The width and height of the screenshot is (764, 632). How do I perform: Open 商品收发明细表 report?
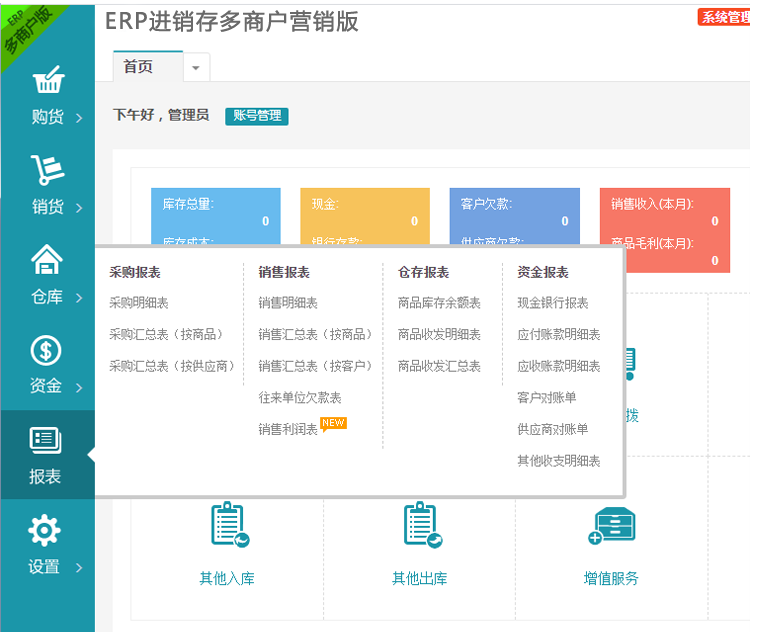tap(439, 335)
